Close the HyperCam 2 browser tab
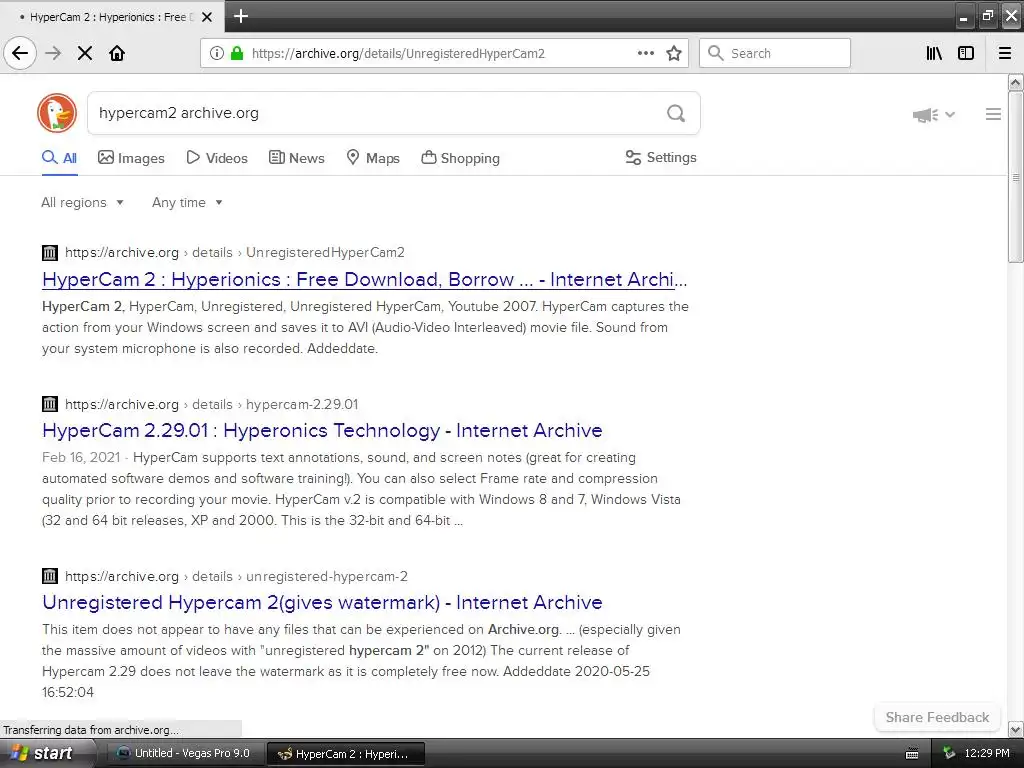1024x768 pixels. point(207,17)
